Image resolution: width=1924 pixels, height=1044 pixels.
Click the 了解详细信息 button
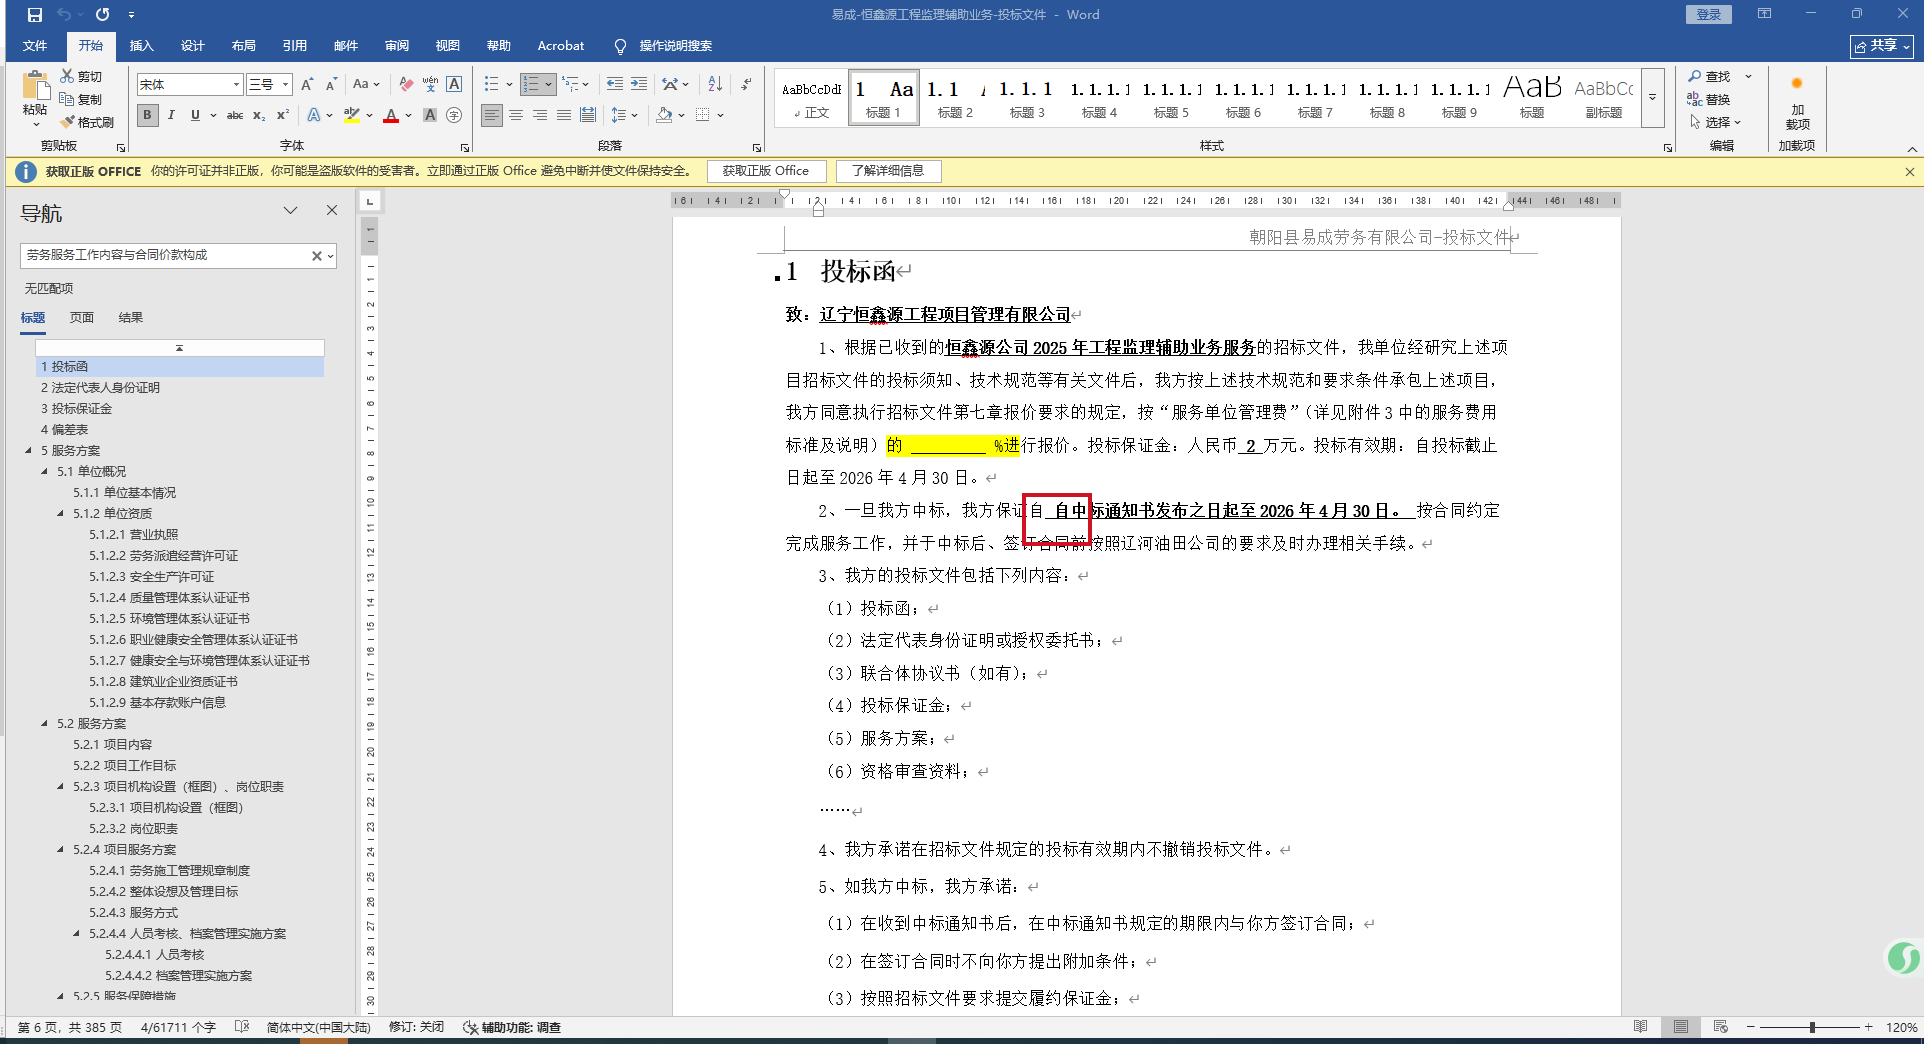click(x=888, y=171)
